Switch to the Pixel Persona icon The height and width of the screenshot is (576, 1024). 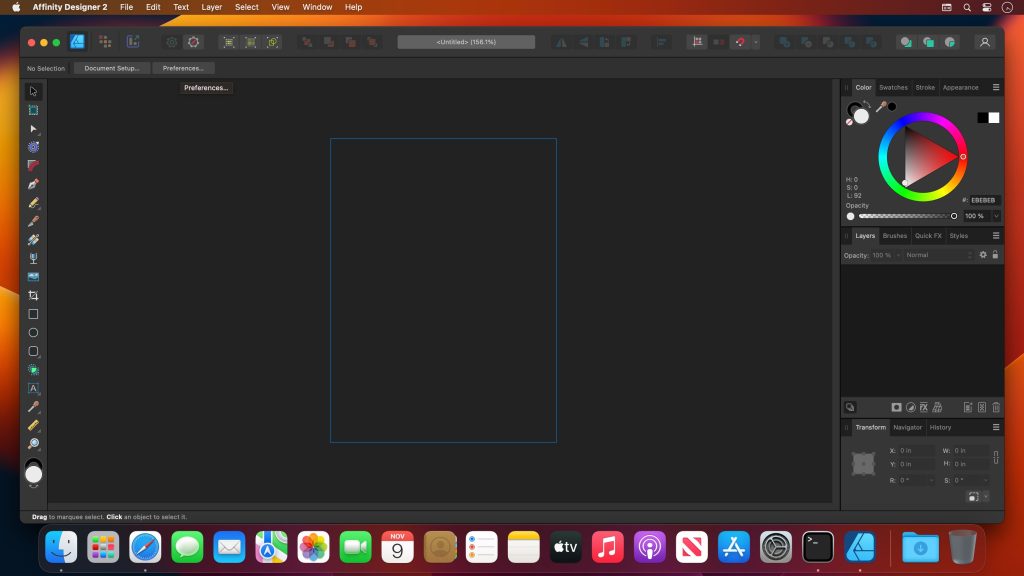pos(105,42)
